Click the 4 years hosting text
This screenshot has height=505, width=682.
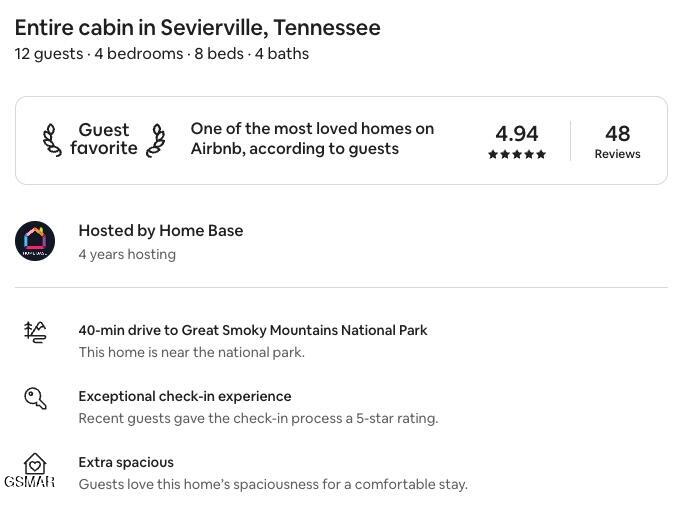[127, 254]
